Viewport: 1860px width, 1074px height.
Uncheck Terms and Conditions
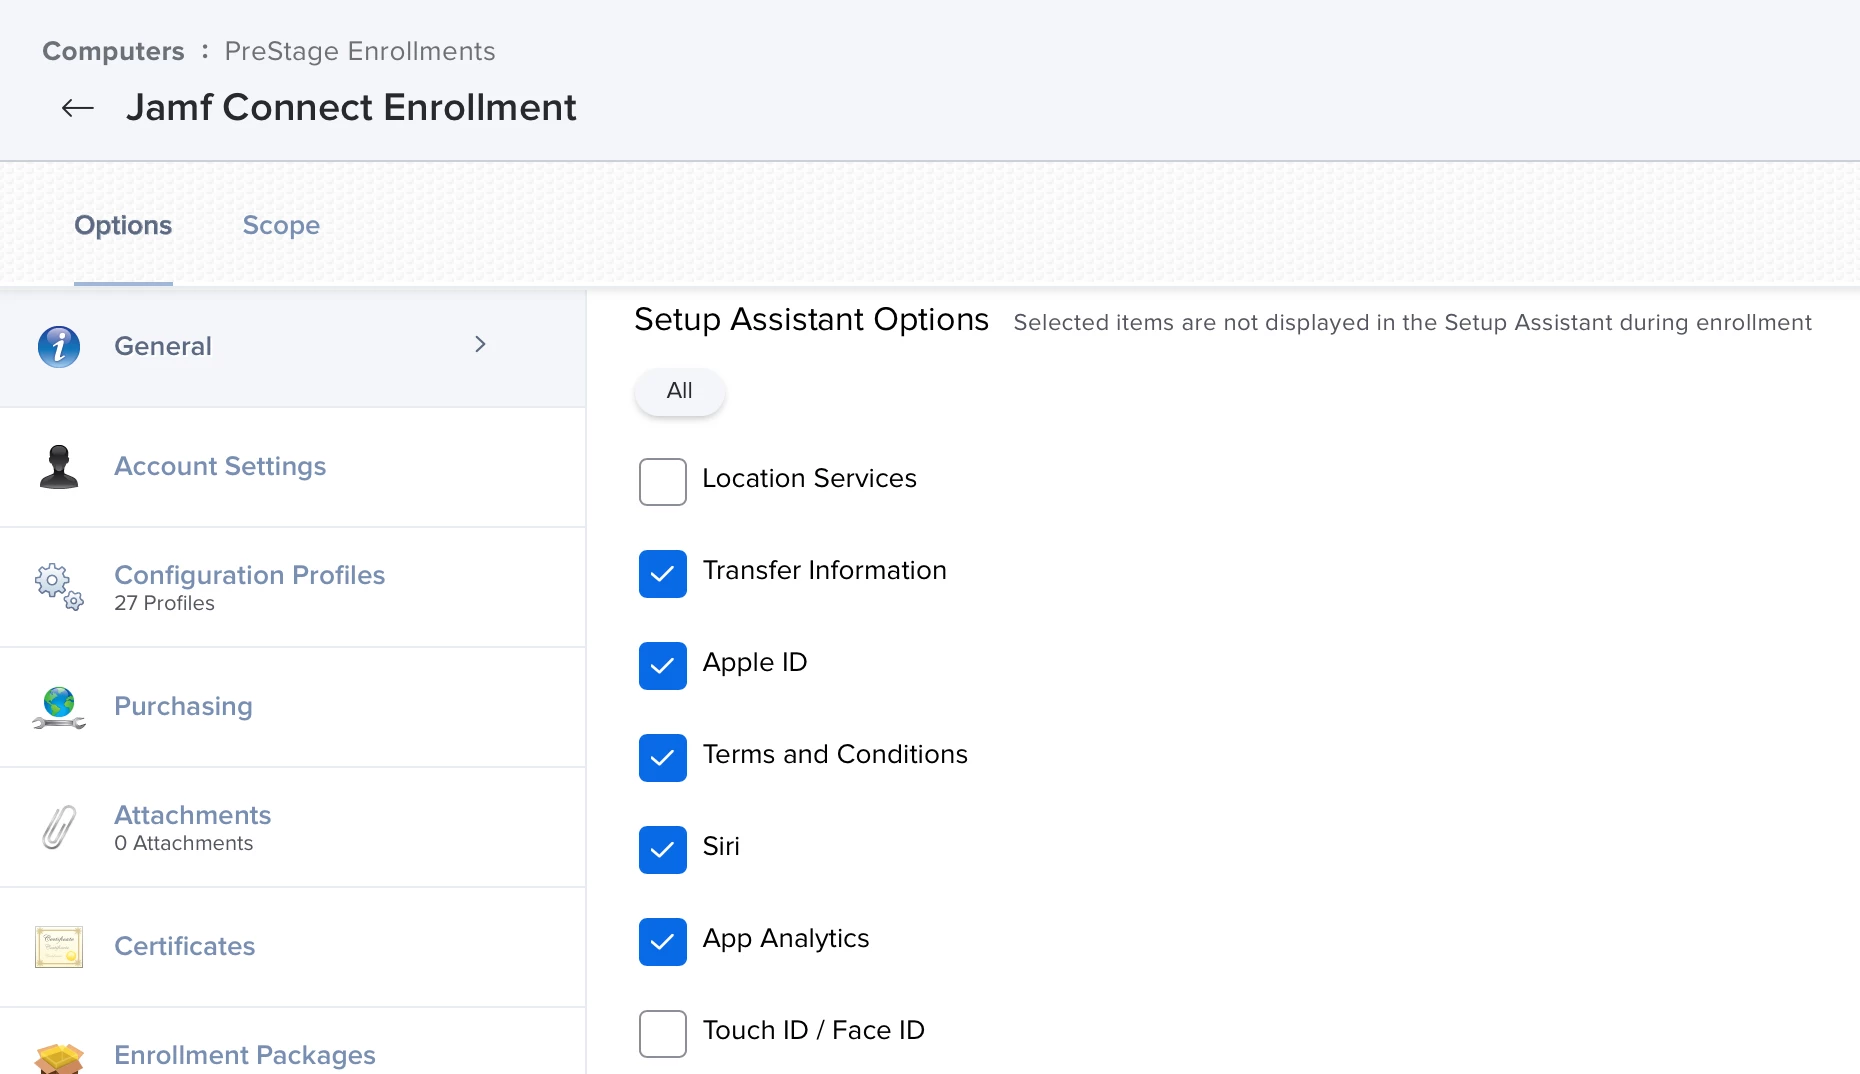click(663, 758)
